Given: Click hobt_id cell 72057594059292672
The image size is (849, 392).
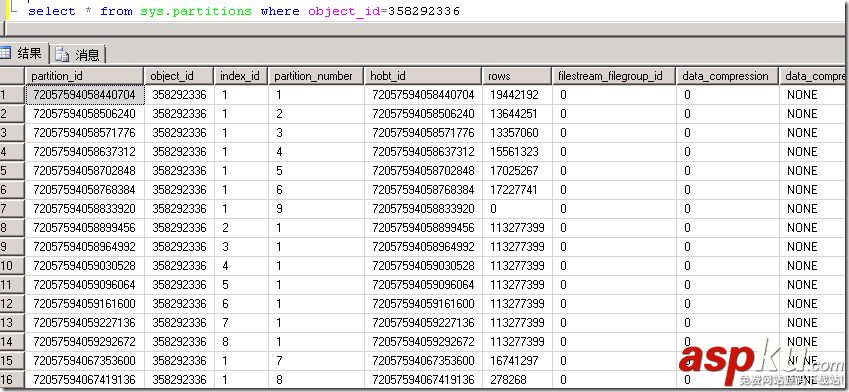Looking at the screenshot, I should (423, 342).
